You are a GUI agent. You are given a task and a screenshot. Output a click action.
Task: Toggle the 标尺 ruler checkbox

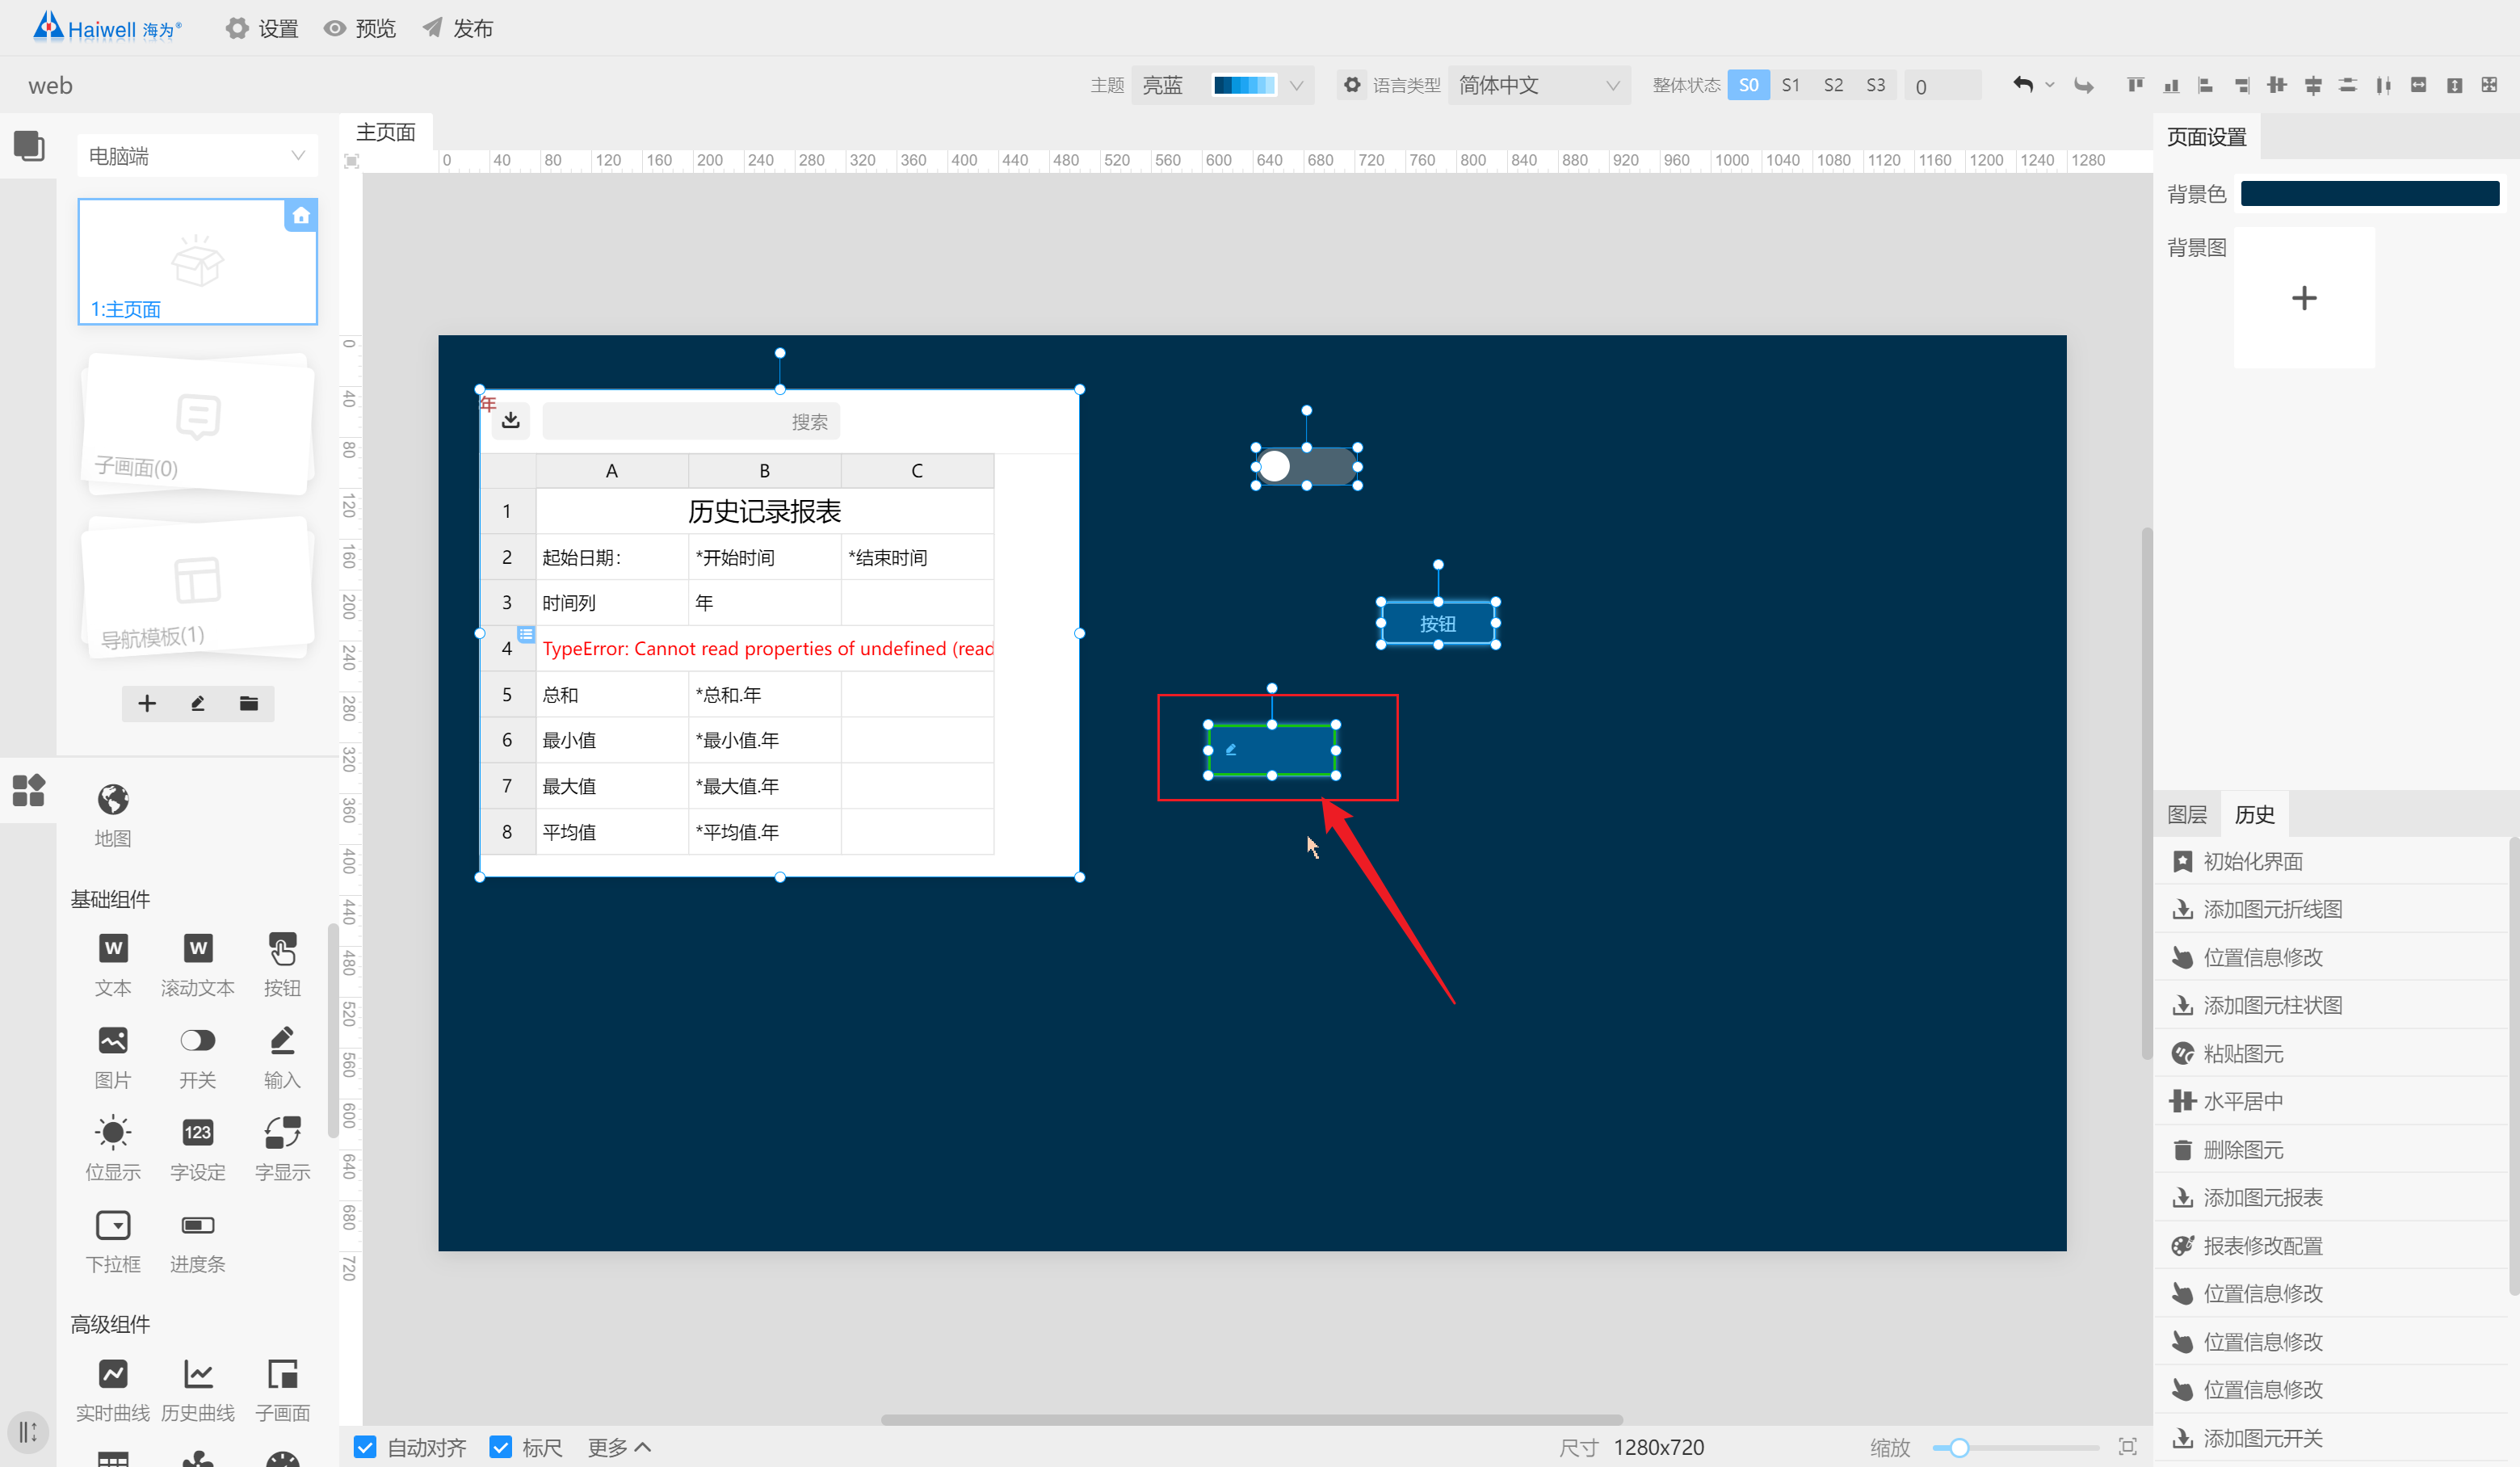click(501, 1446)
